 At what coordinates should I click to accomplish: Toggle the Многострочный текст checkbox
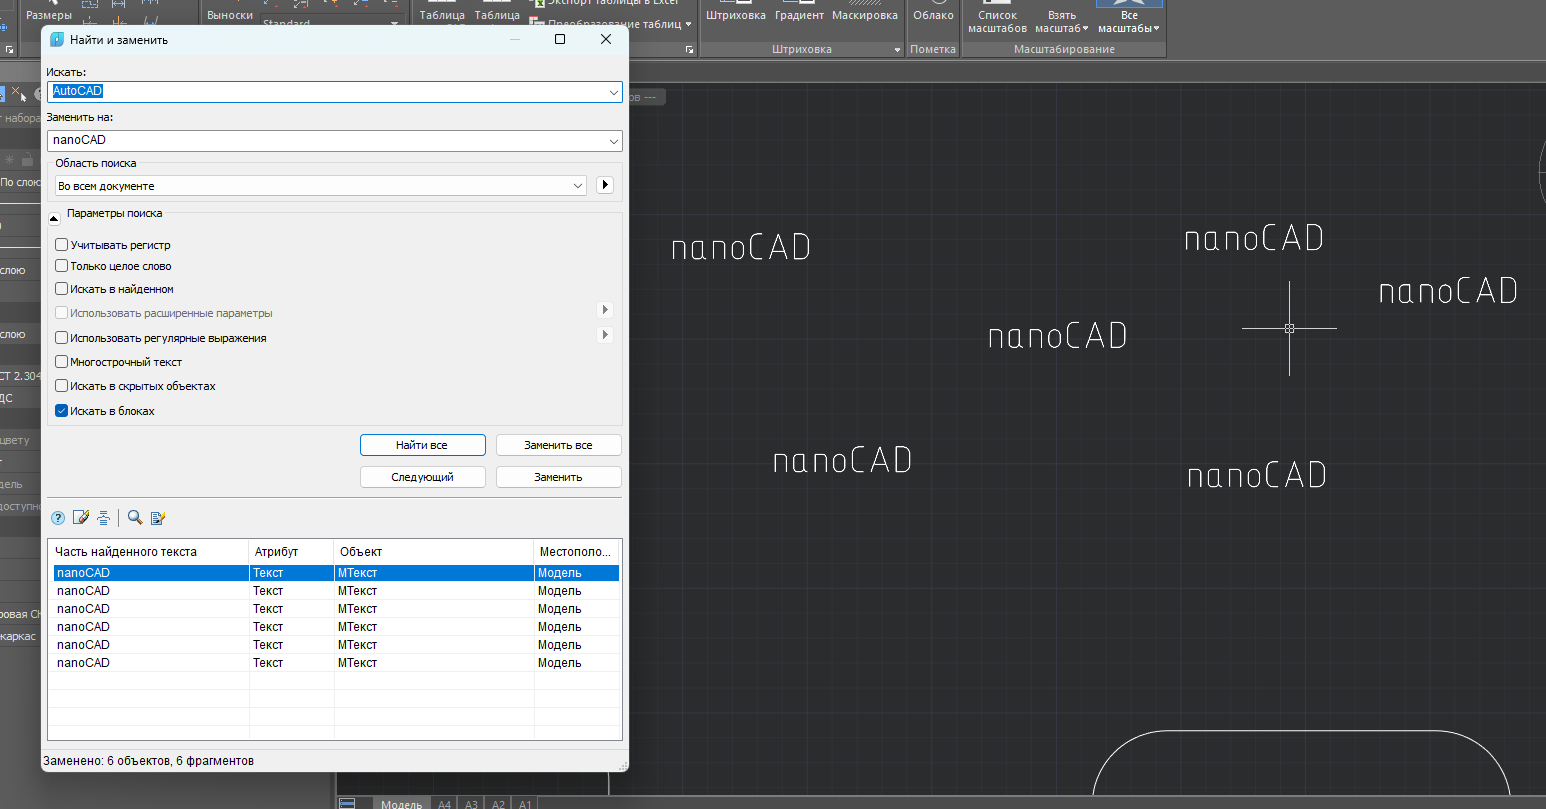click(62, 362)
